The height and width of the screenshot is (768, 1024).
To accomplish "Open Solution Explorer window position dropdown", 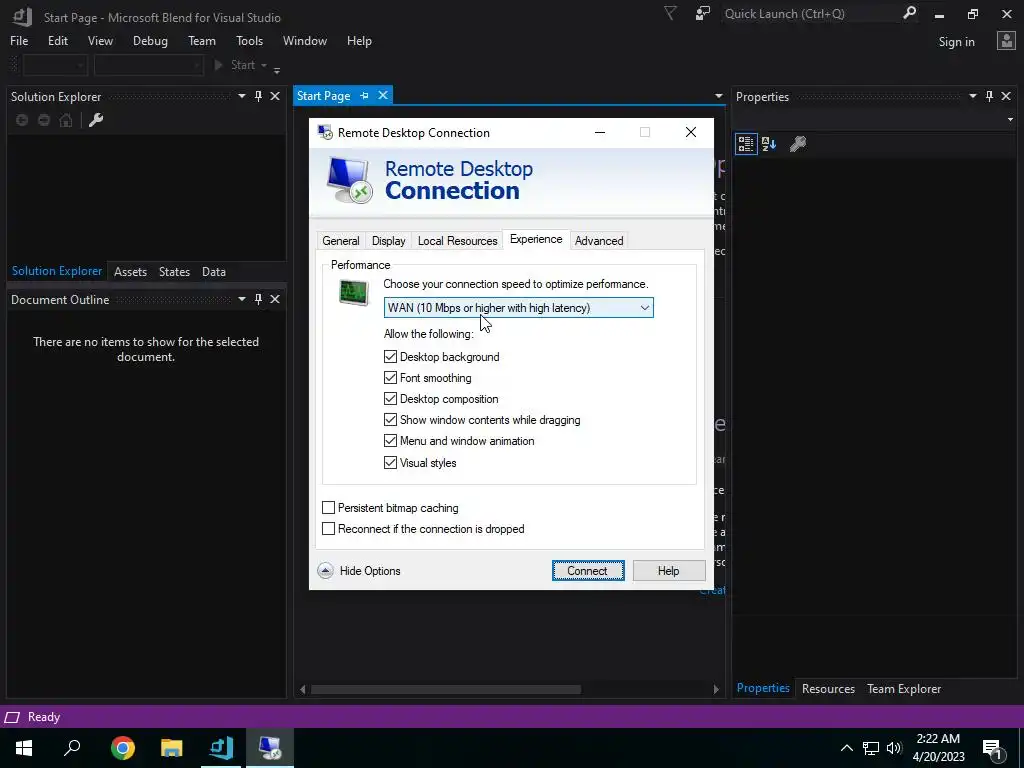I will point(242,96).
